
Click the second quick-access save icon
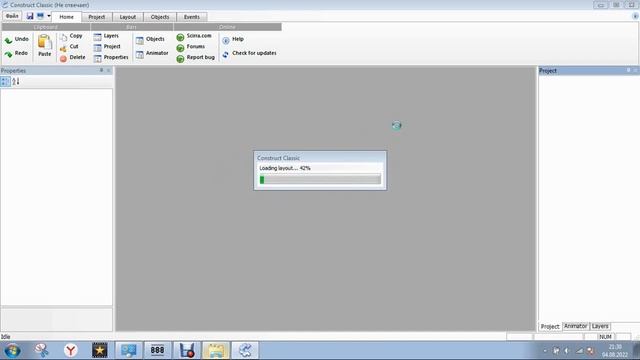[40, 16]
